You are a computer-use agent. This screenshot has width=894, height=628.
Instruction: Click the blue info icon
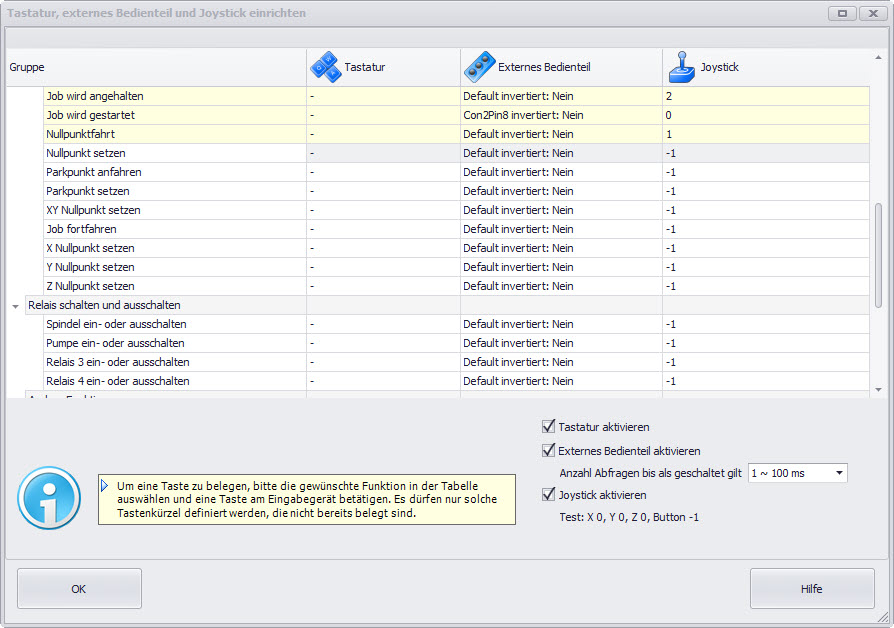49,498
